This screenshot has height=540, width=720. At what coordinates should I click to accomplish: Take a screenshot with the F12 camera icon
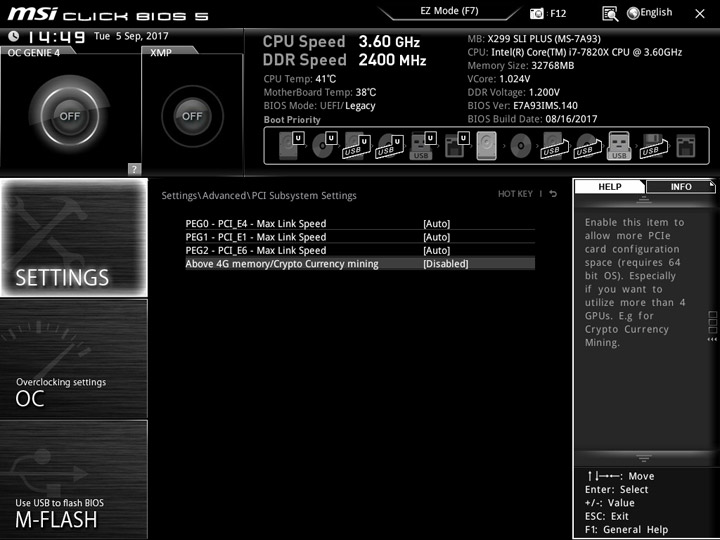(536, 14)
